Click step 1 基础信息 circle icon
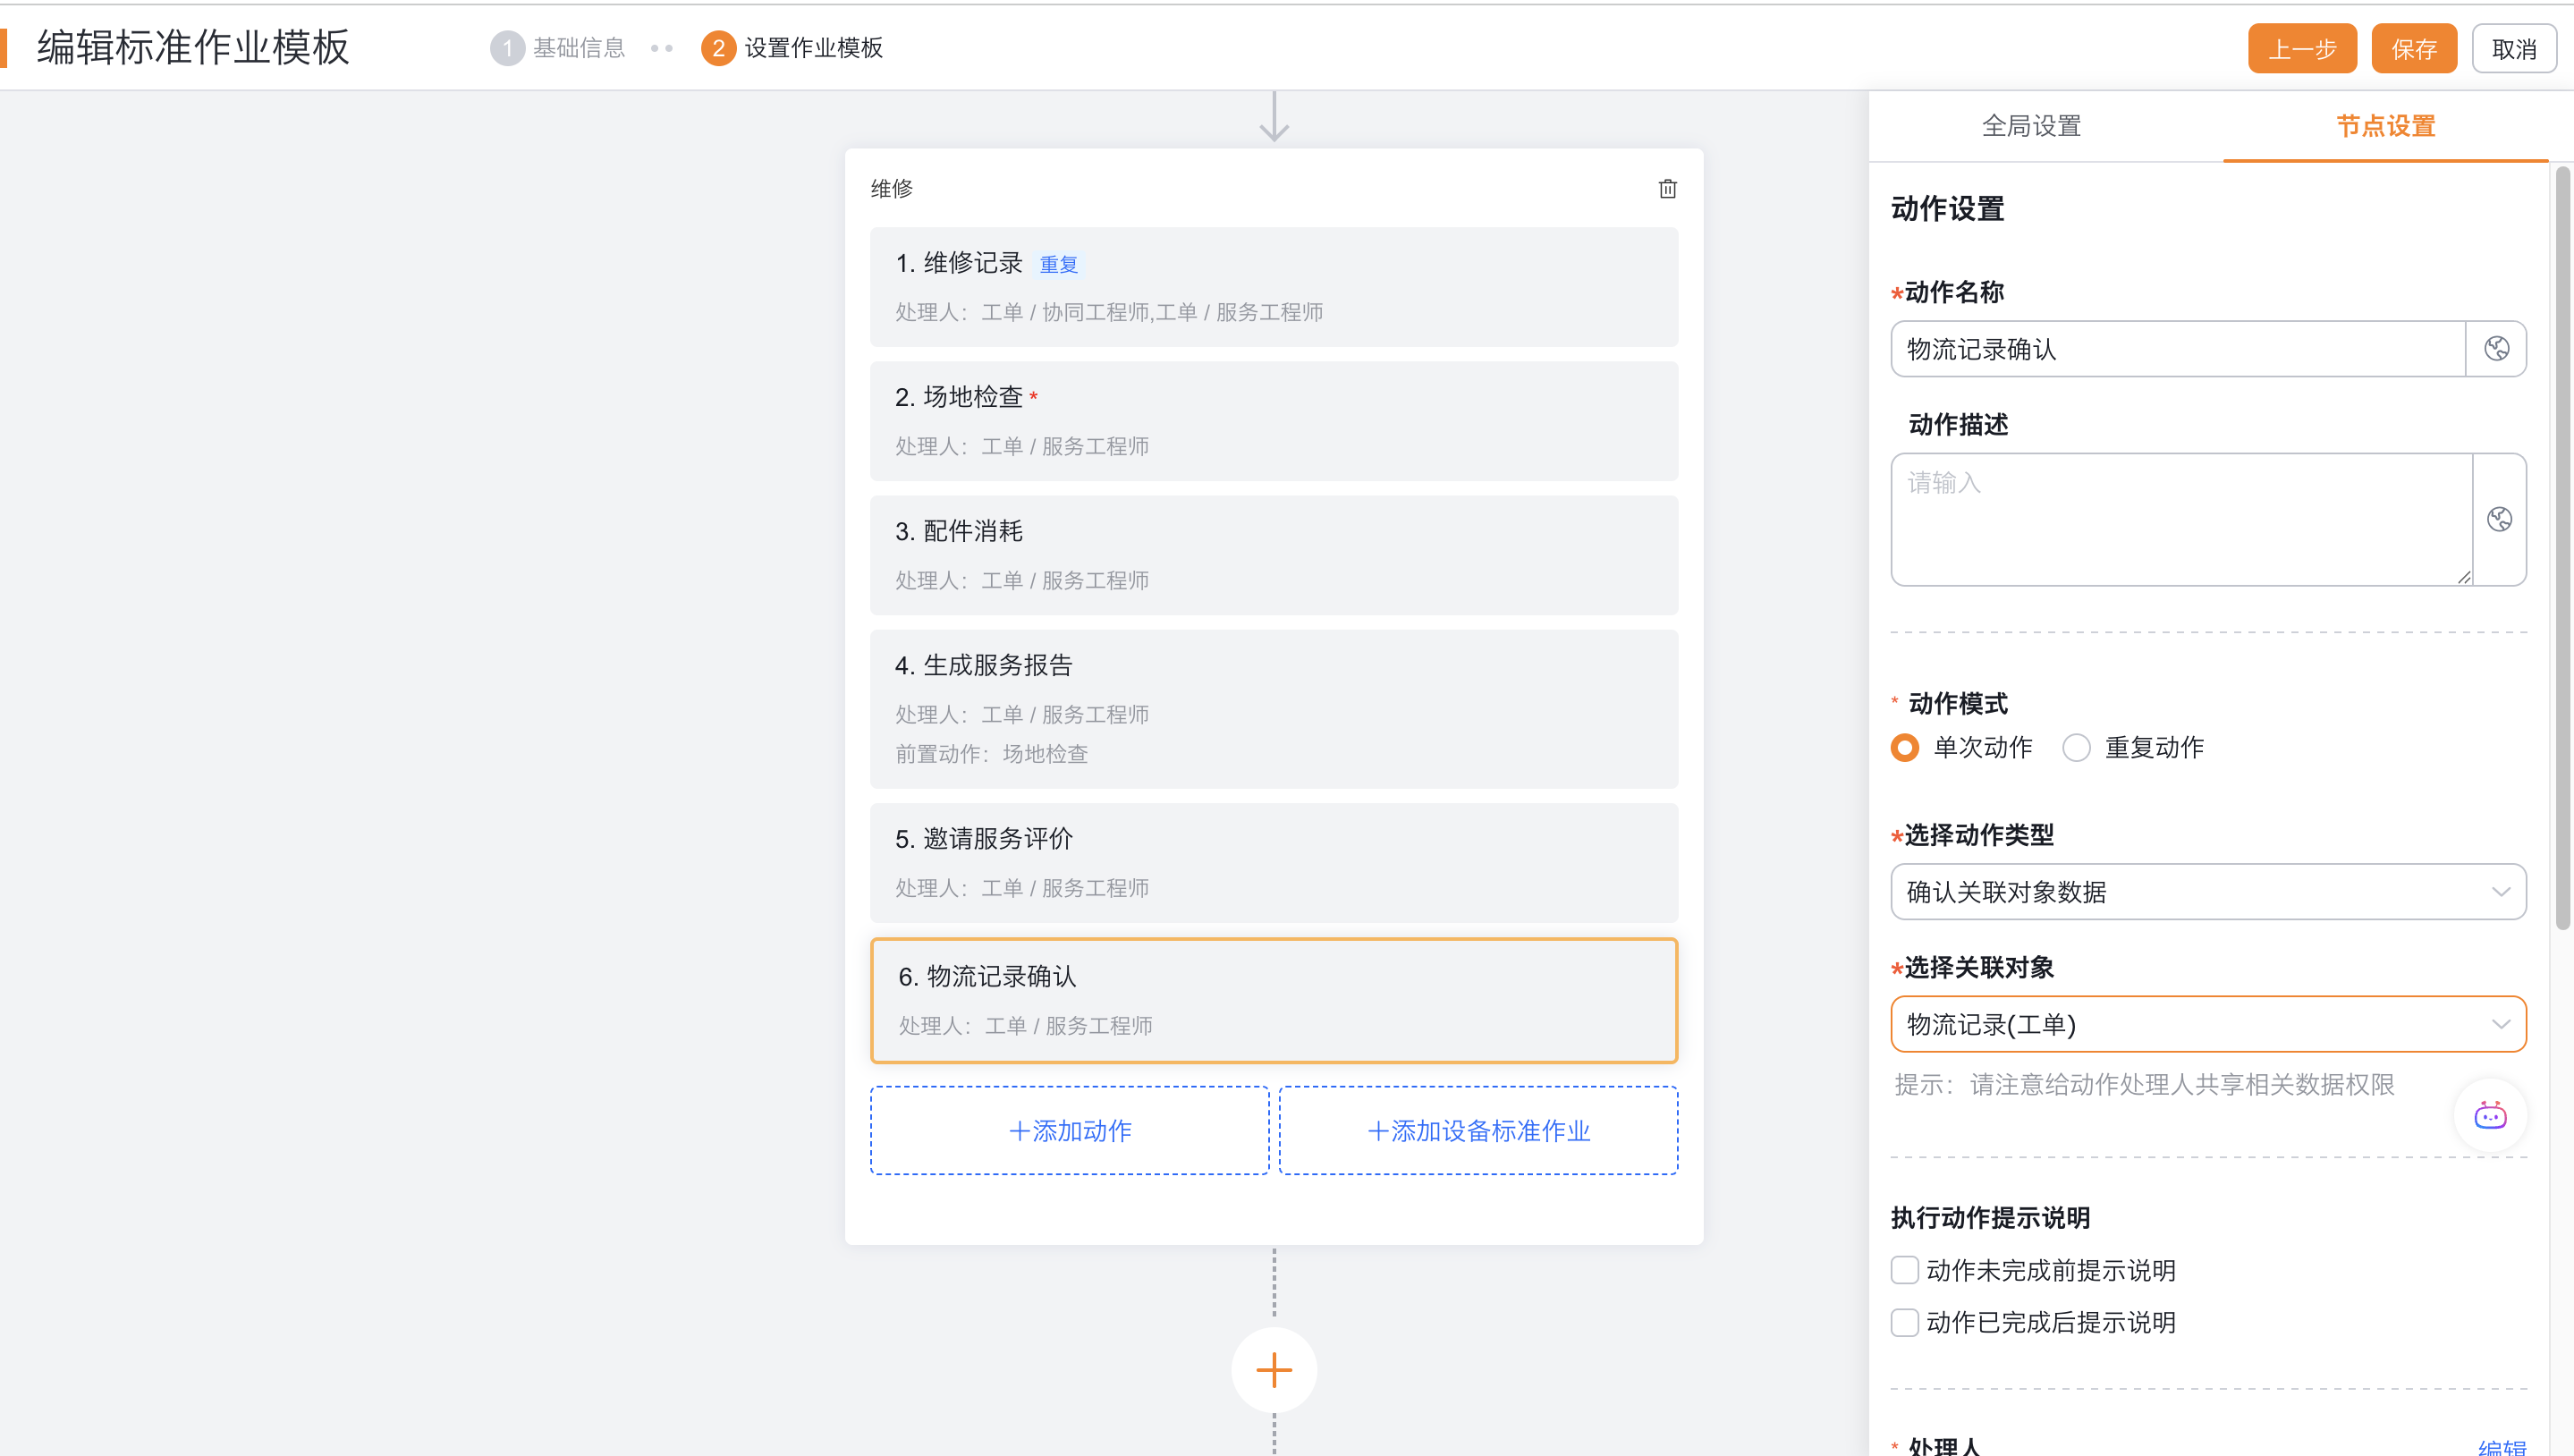 click(x=507, y=48)
